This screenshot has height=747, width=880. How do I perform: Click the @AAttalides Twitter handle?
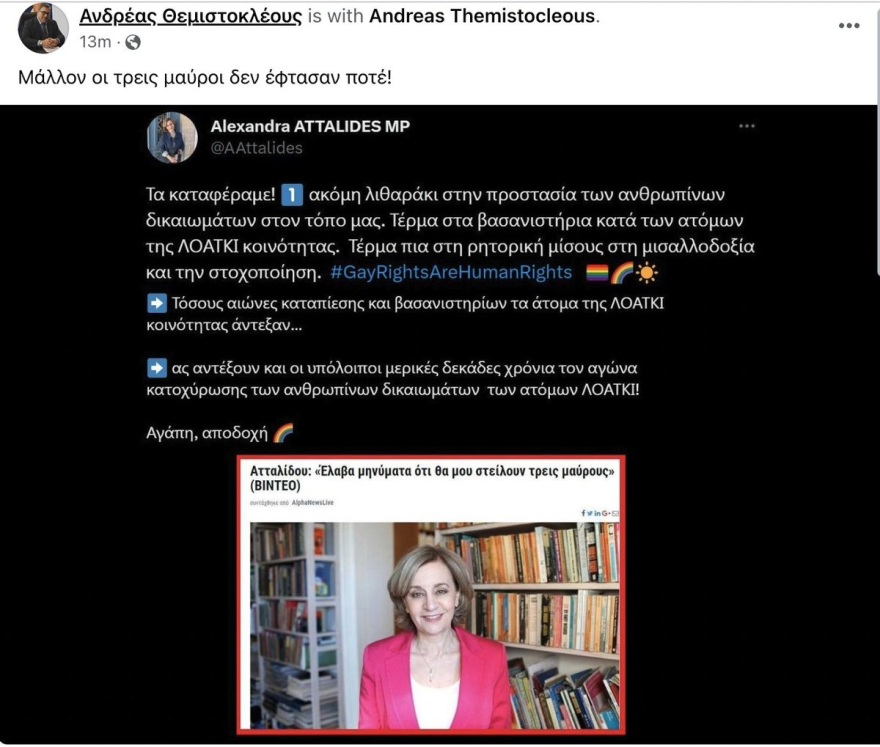coord(256,148)
